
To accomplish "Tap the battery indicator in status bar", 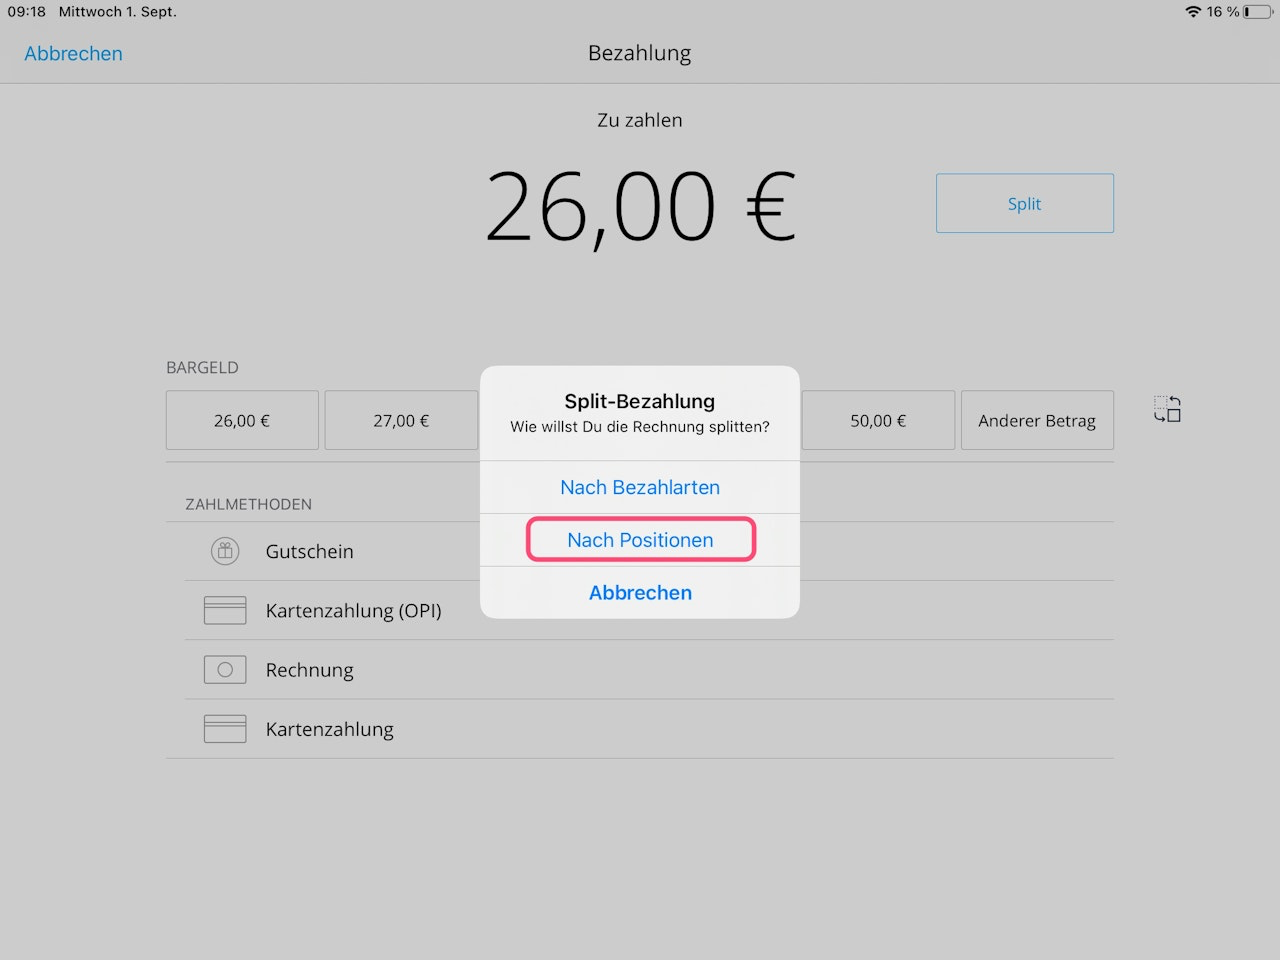I will click(1258, 12).
